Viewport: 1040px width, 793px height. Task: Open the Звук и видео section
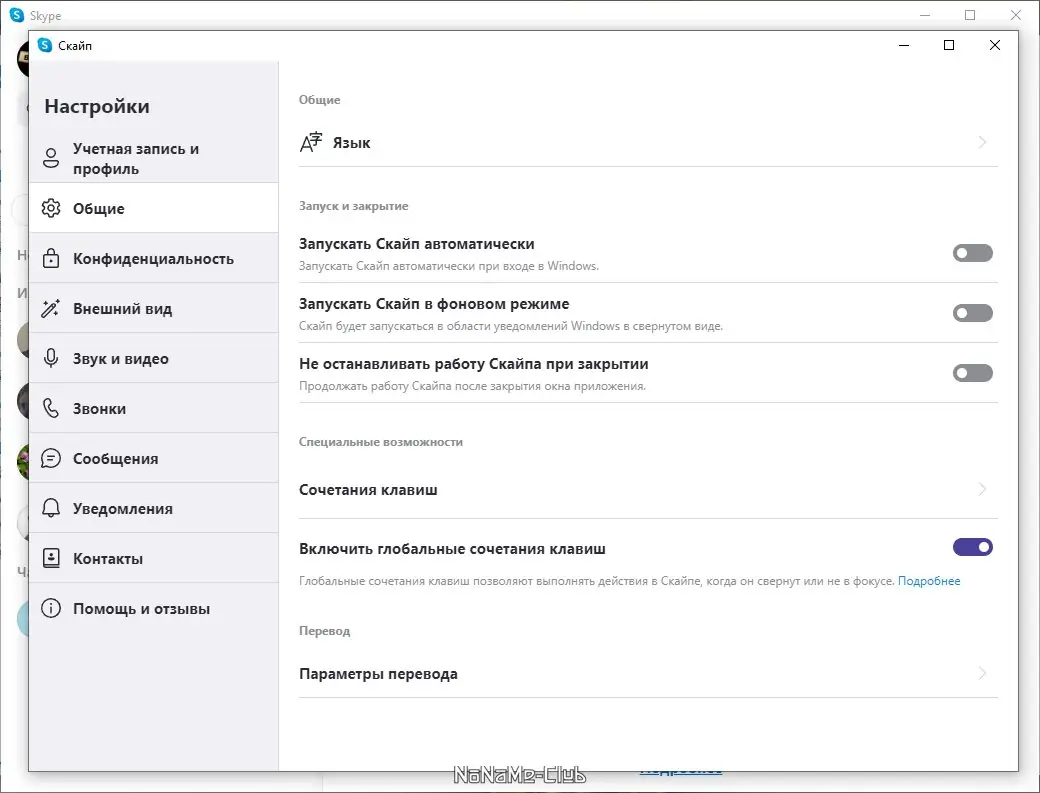tap(153, 359)
